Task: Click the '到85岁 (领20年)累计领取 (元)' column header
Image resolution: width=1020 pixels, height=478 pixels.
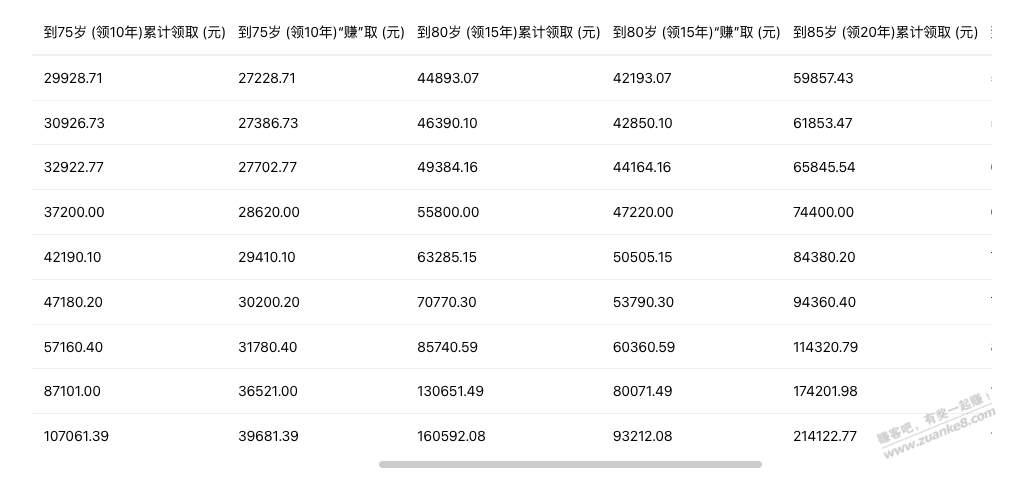Action: 885,32
